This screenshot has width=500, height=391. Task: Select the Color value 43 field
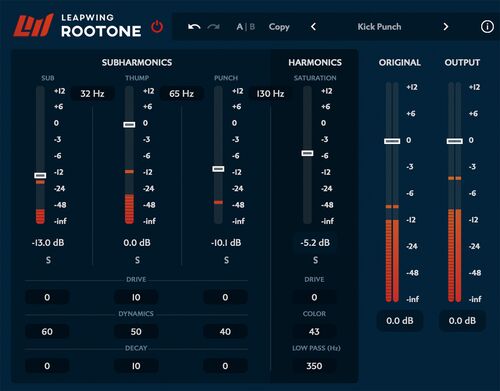click(314, 332)
